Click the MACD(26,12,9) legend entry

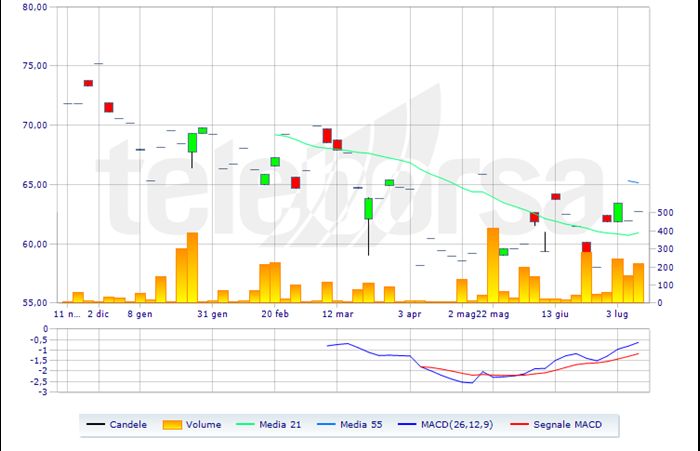(446, 425)
